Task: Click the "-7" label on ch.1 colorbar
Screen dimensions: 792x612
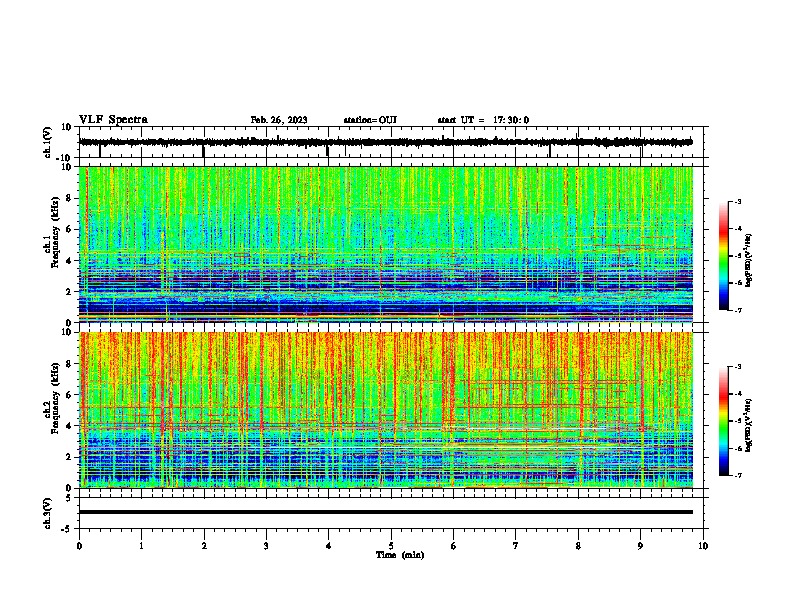Action: 737,310
